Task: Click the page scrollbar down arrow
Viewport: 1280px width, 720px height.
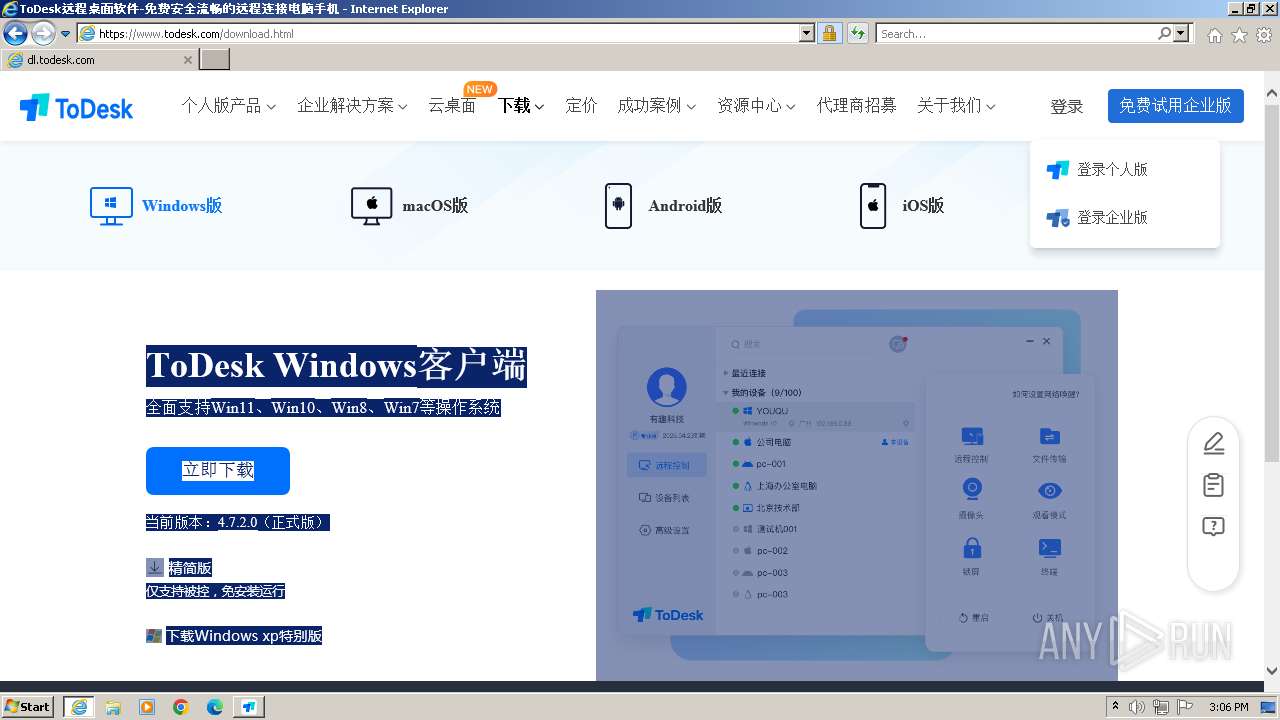Action: click(x=1271, y=672)
